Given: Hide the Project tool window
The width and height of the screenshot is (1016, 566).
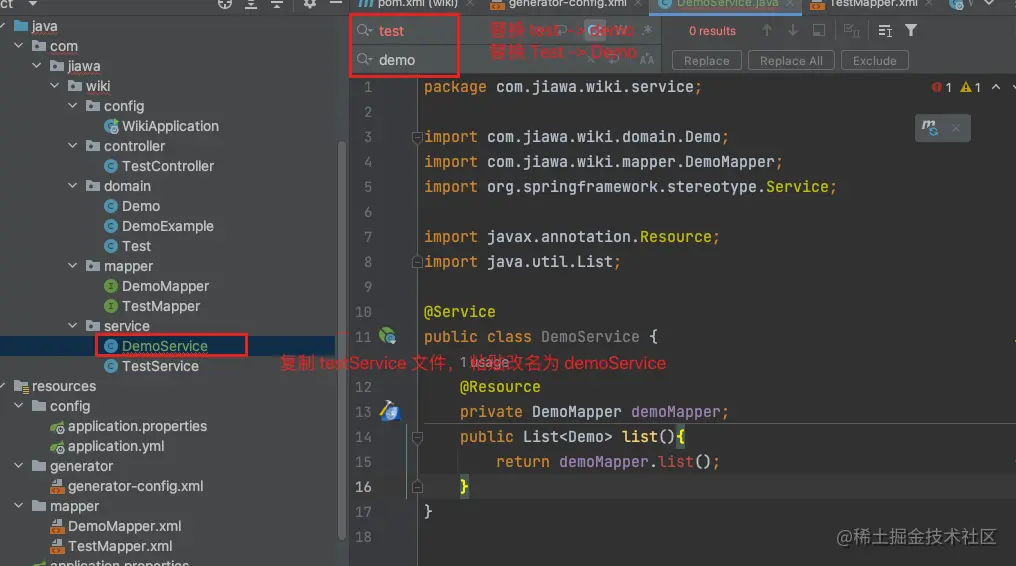Looking at the screenshot, I should click(x=336, y=3).
